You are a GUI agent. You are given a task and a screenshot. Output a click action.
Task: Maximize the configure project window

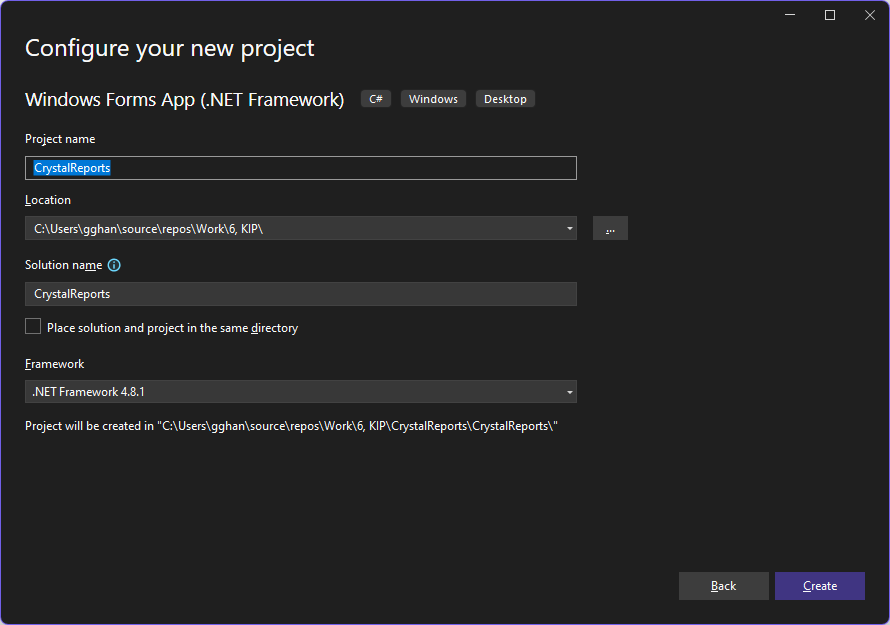pyautogui.click(x=829, y=15)
